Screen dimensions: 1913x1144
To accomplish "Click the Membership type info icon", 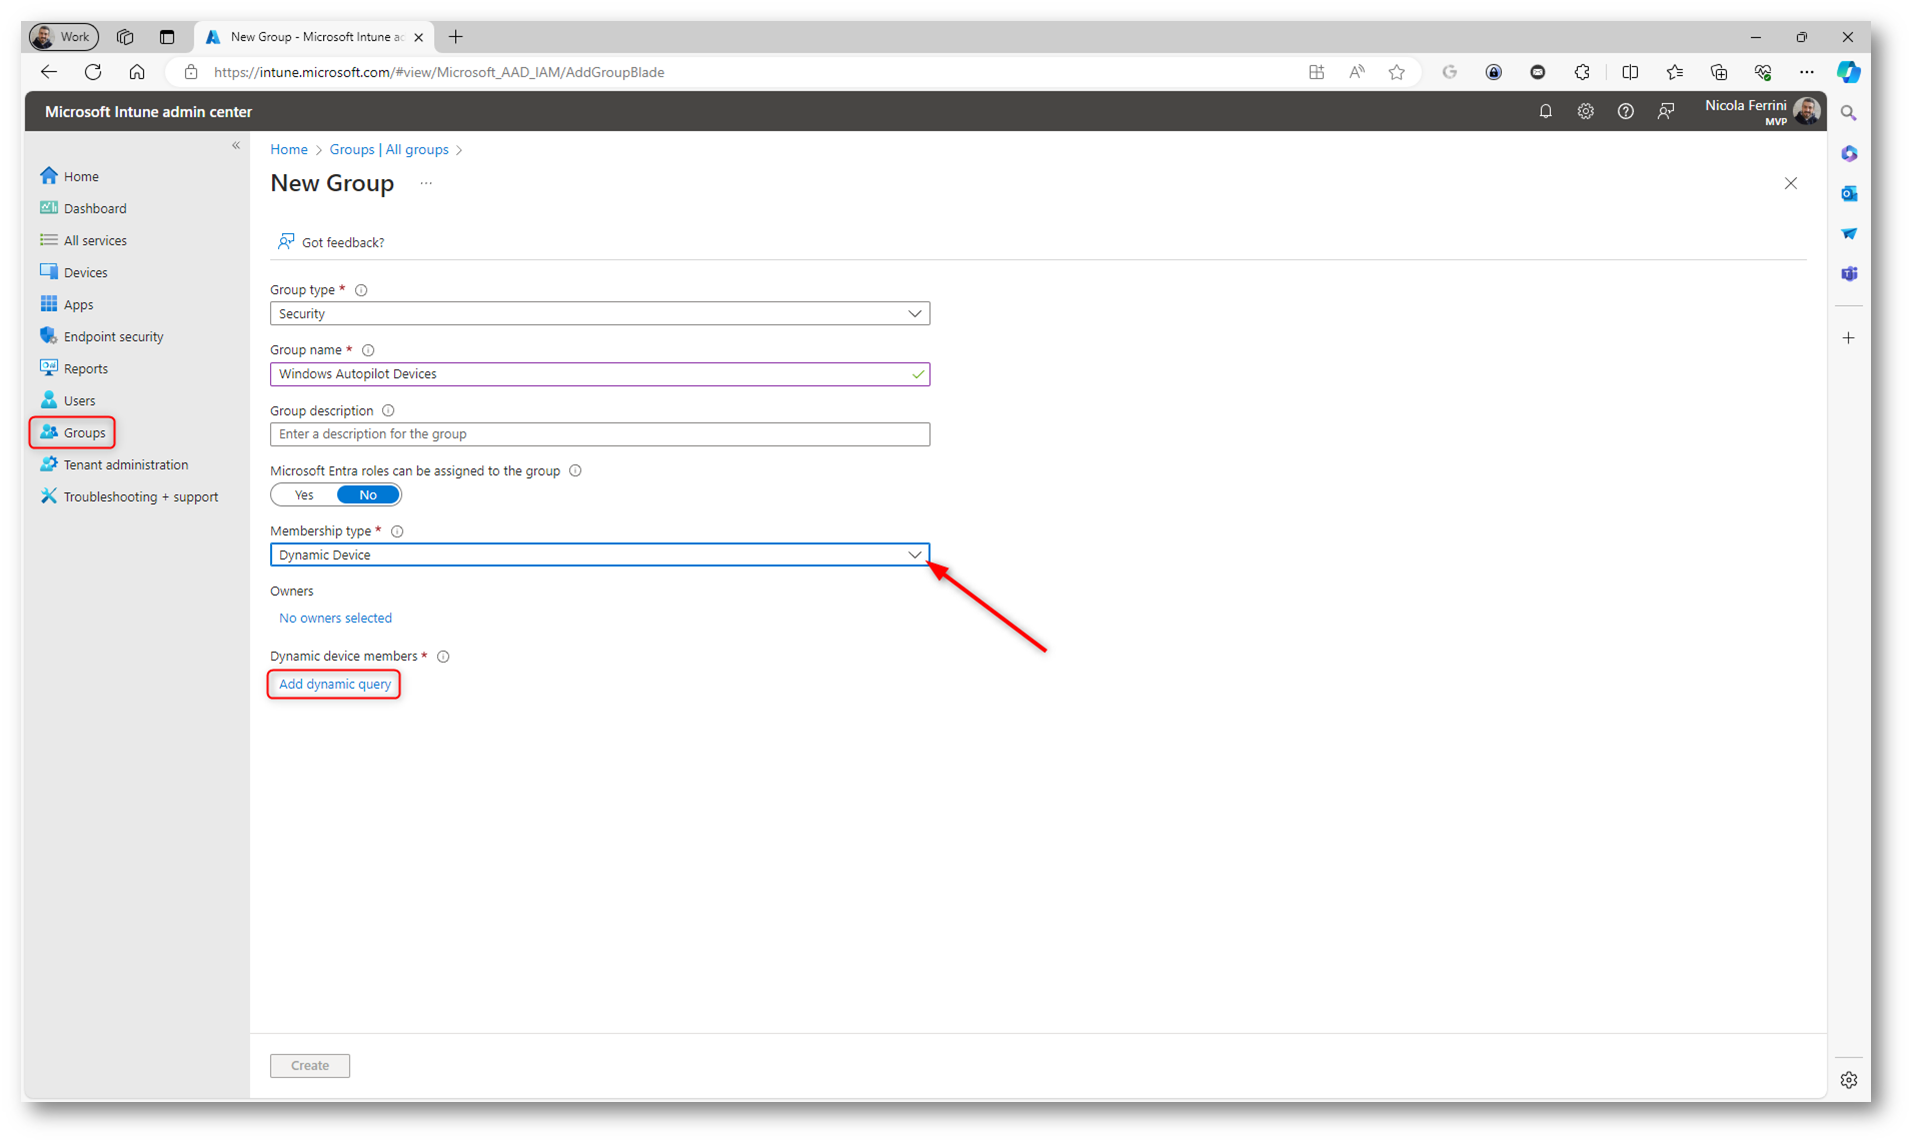I will [x=397, y=531].
